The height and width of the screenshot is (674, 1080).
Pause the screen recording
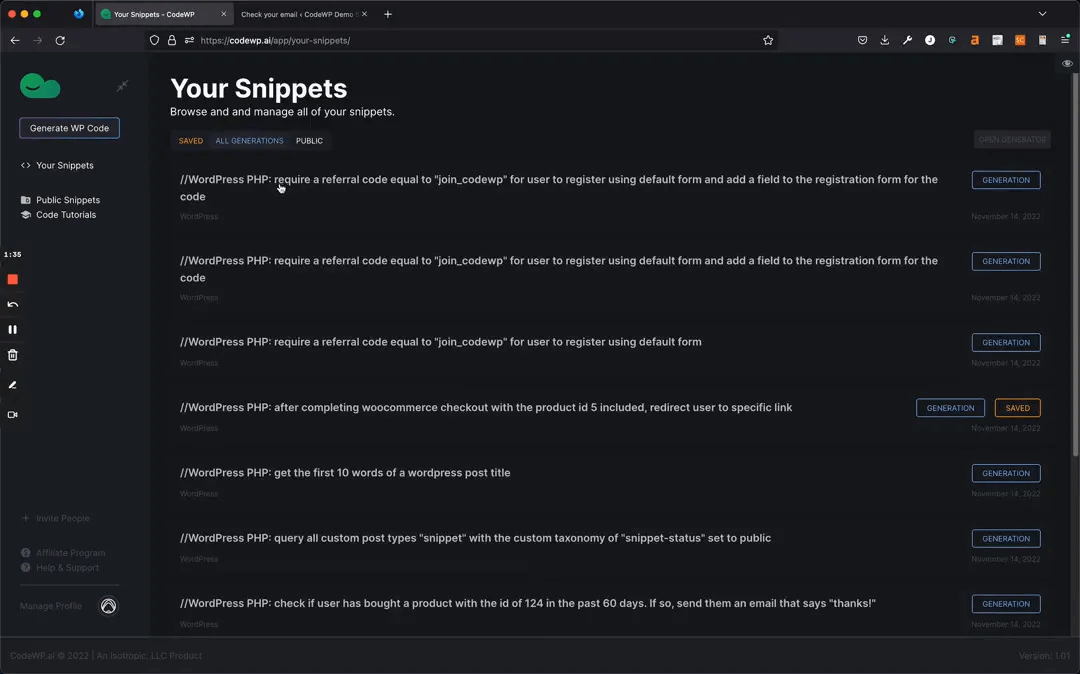13,329
